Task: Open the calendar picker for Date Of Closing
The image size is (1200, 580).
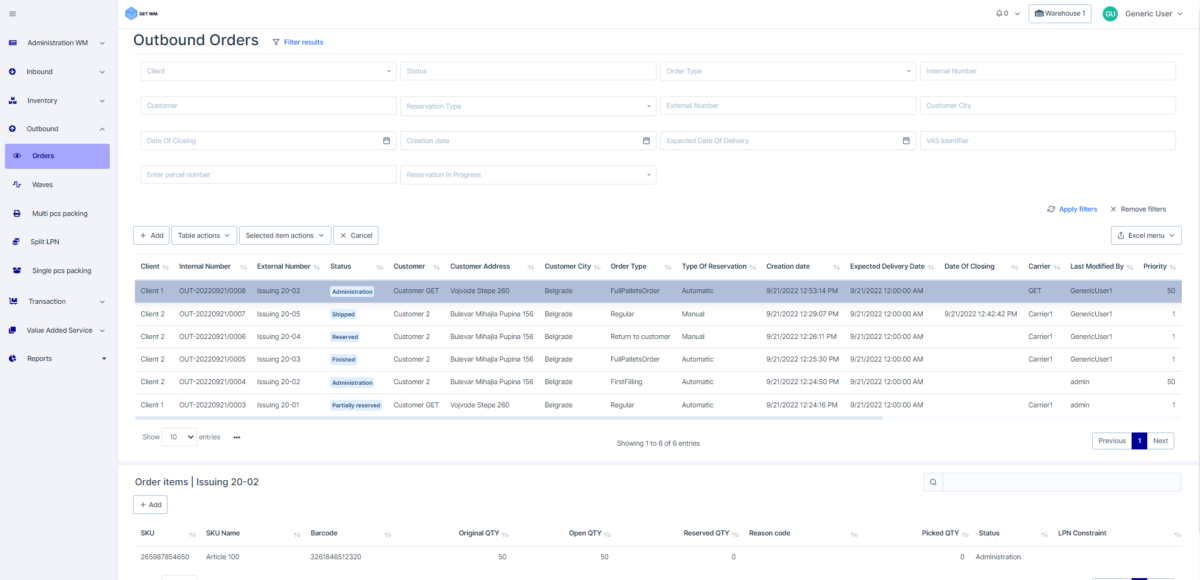Action: click(x=386, y=140)
